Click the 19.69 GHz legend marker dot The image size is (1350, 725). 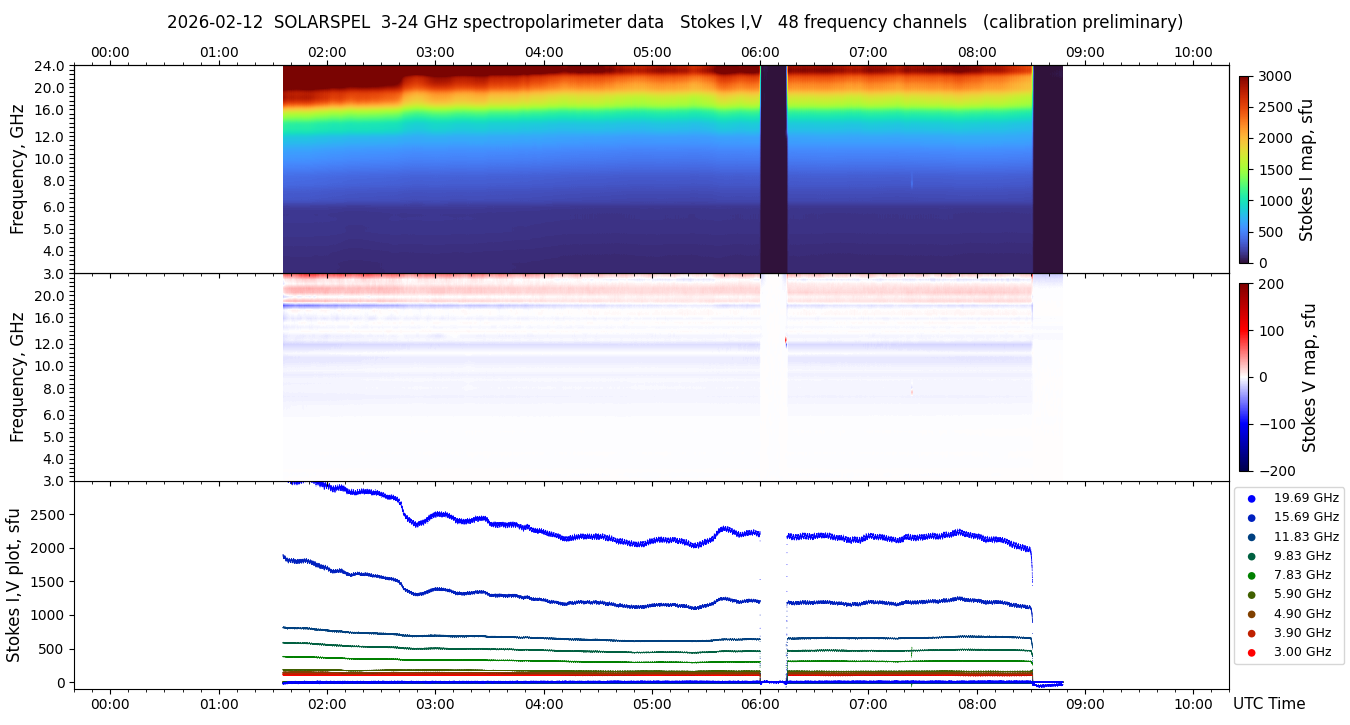click(x=1251, y=498)
